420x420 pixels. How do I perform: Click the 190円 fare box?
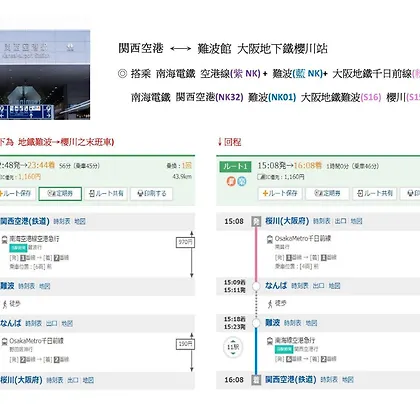[185, 344]
